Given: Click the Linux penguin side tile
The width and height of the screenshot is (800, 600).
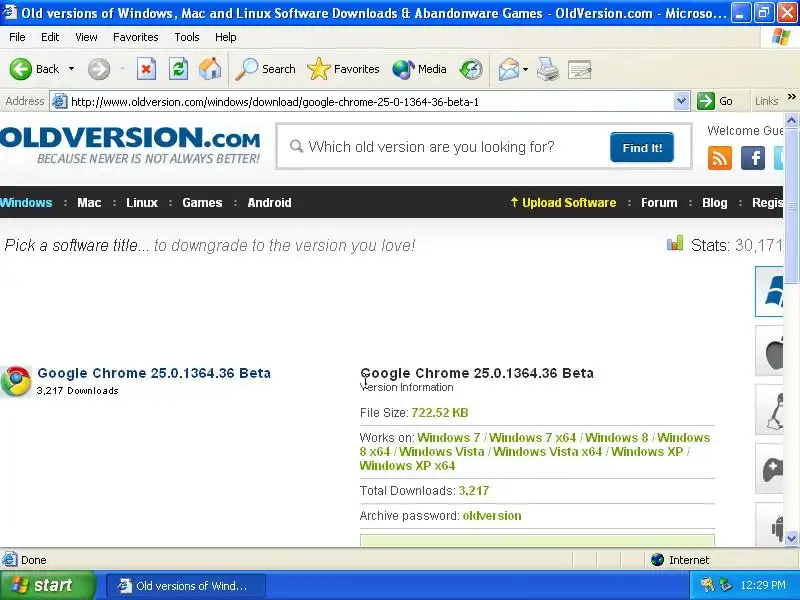Looking at the screenshot, I should point(769,410).
